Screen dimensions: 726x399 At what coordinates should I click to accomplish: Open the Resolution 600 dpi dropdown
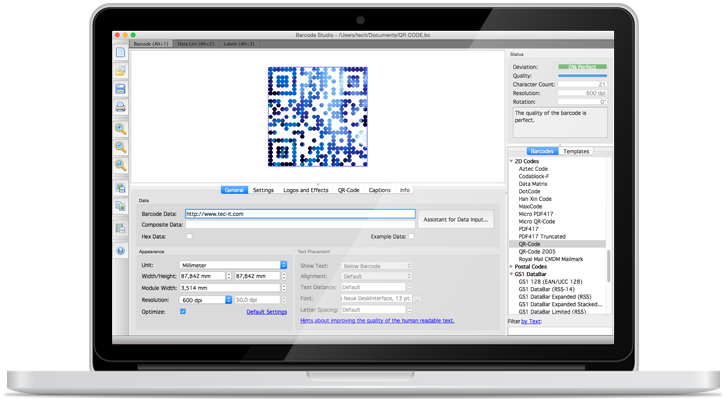[206, 300]
